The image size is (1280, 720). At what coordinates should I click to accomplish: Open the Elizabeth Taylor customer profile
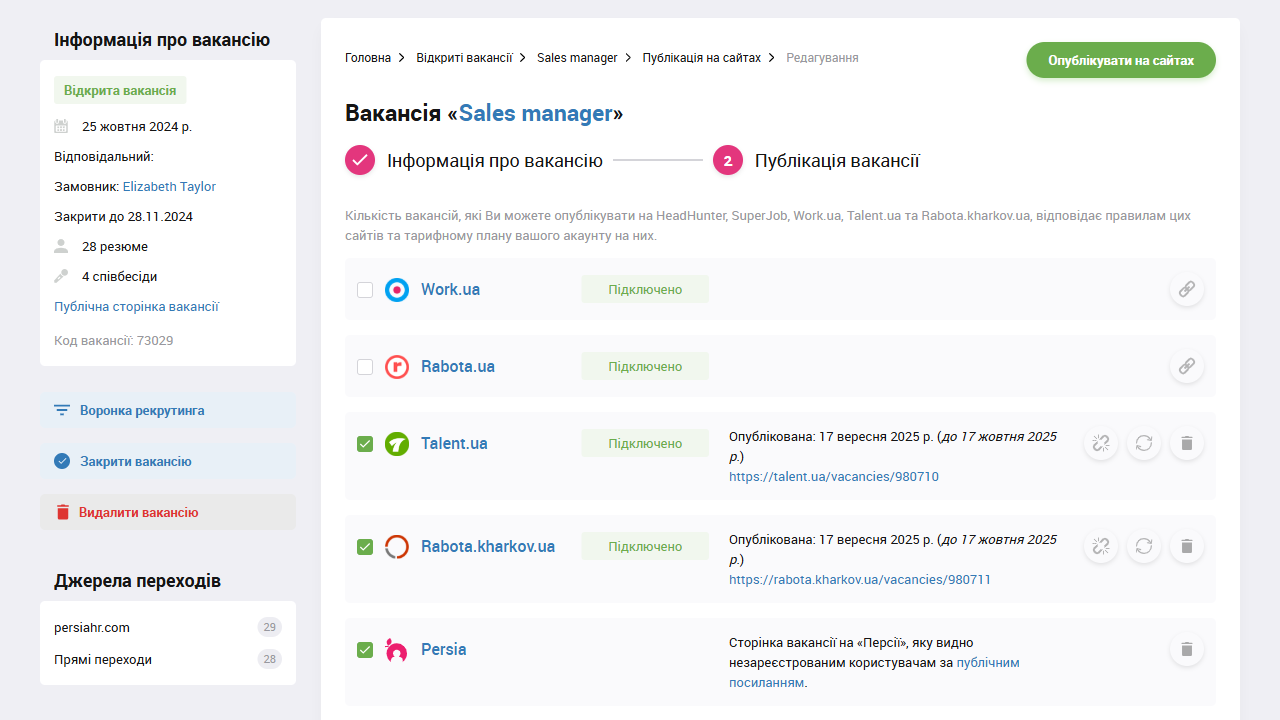(168, 186)
